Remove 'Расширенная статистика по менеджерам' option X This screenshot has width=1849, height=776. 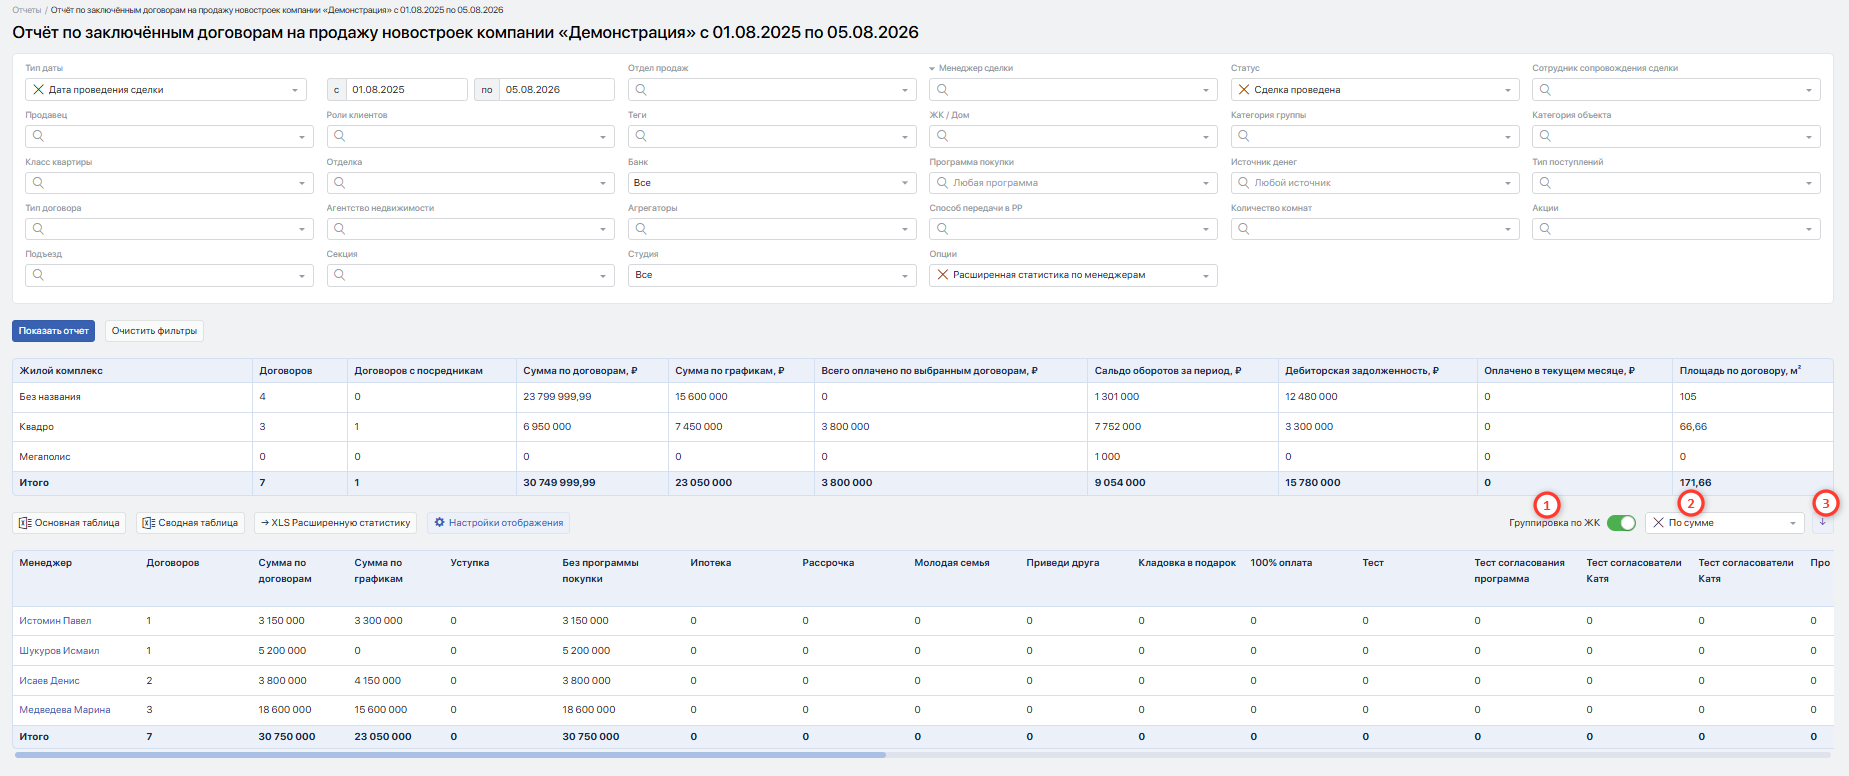click(x=943, y=275)
